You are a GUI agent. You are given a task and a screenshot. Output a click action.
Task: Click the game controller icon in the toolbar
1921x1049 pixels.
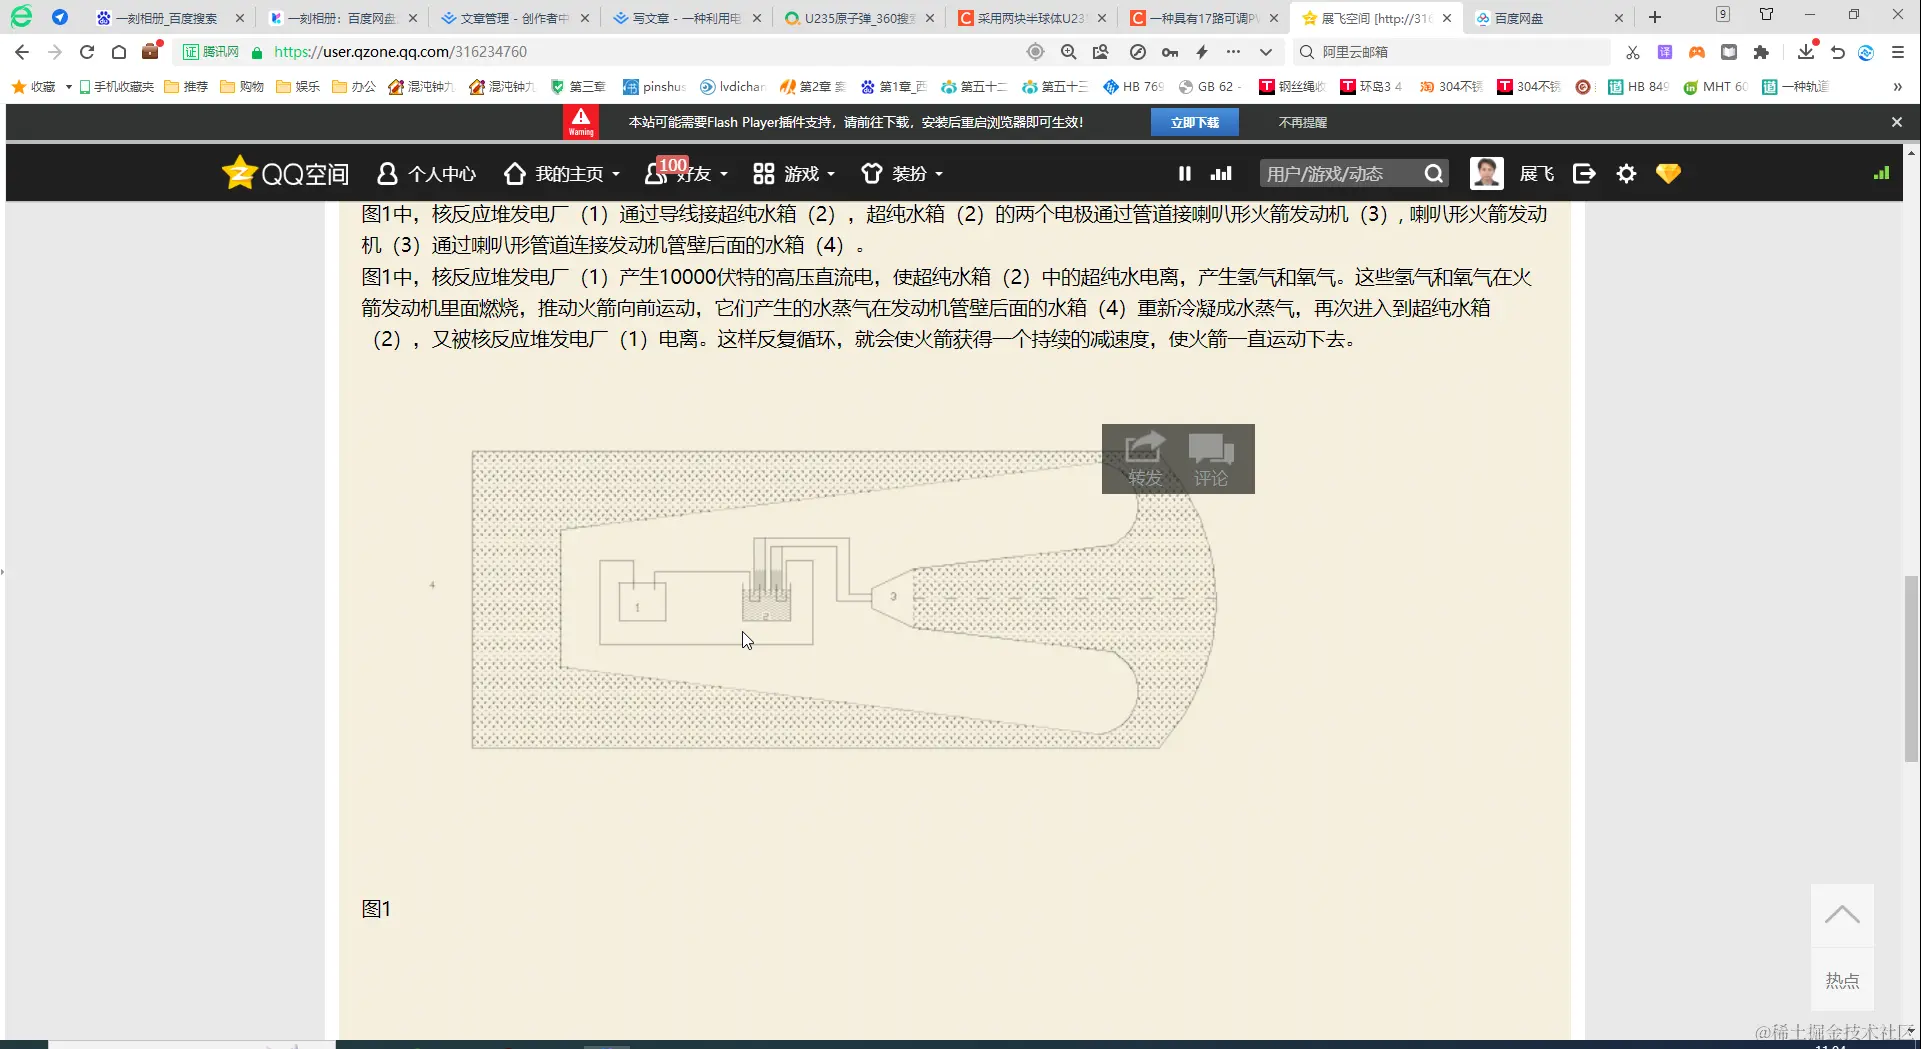tap(1697, 51)
